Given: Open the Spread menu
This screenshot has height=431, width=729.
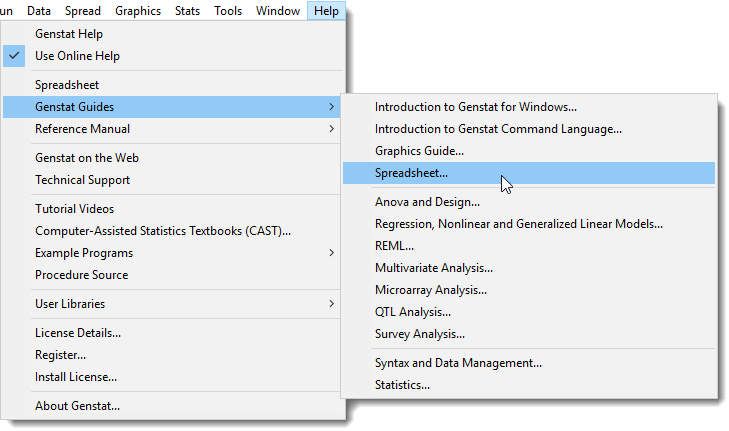Looking at the screenshot, I should [83, 11].
